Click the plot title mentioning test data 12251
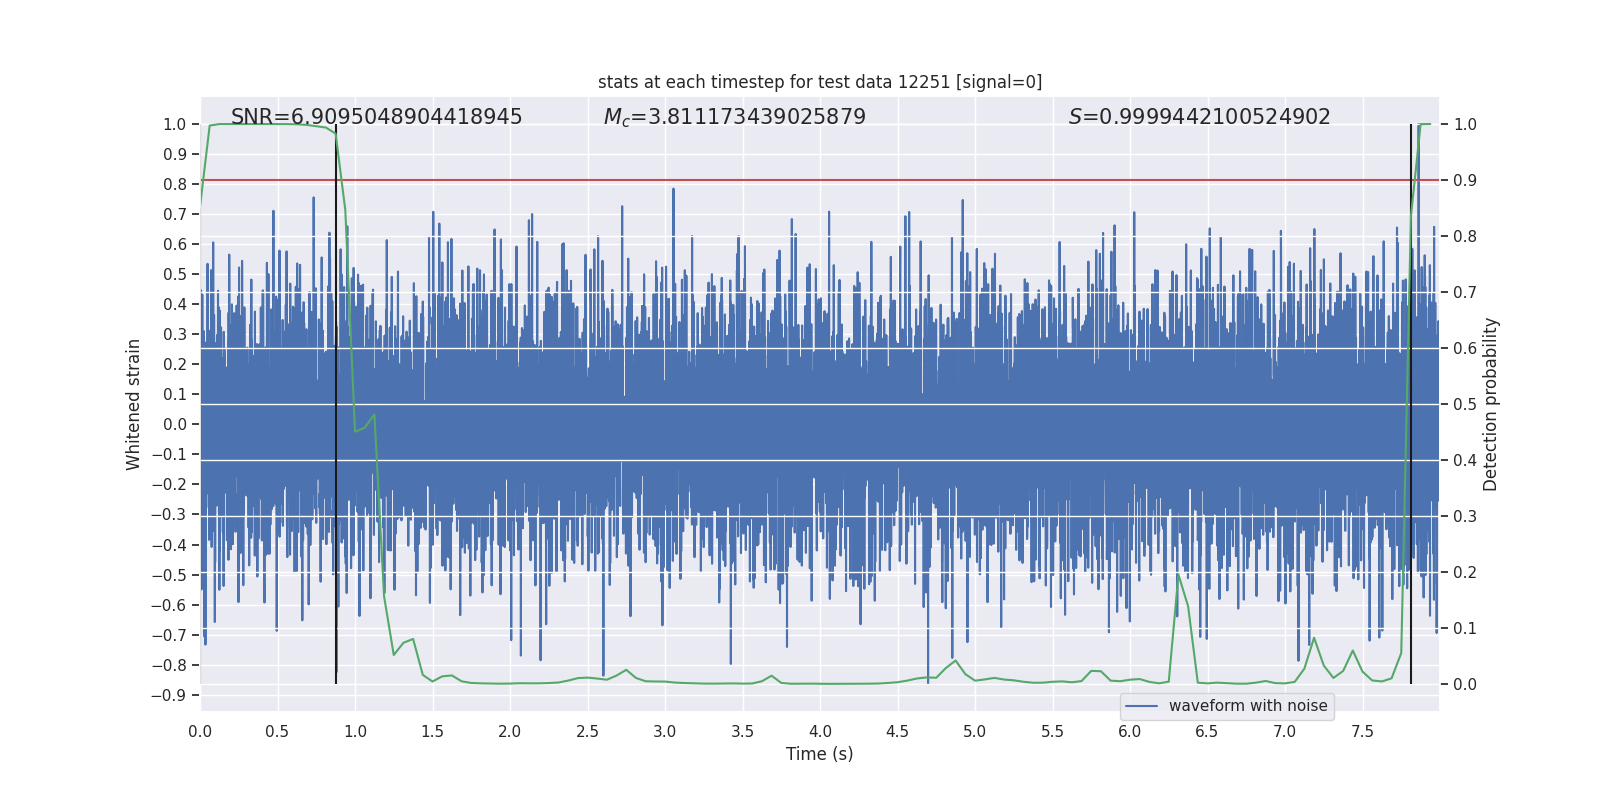The height and width of the screenshot is (800, 1600). point(819,82)
